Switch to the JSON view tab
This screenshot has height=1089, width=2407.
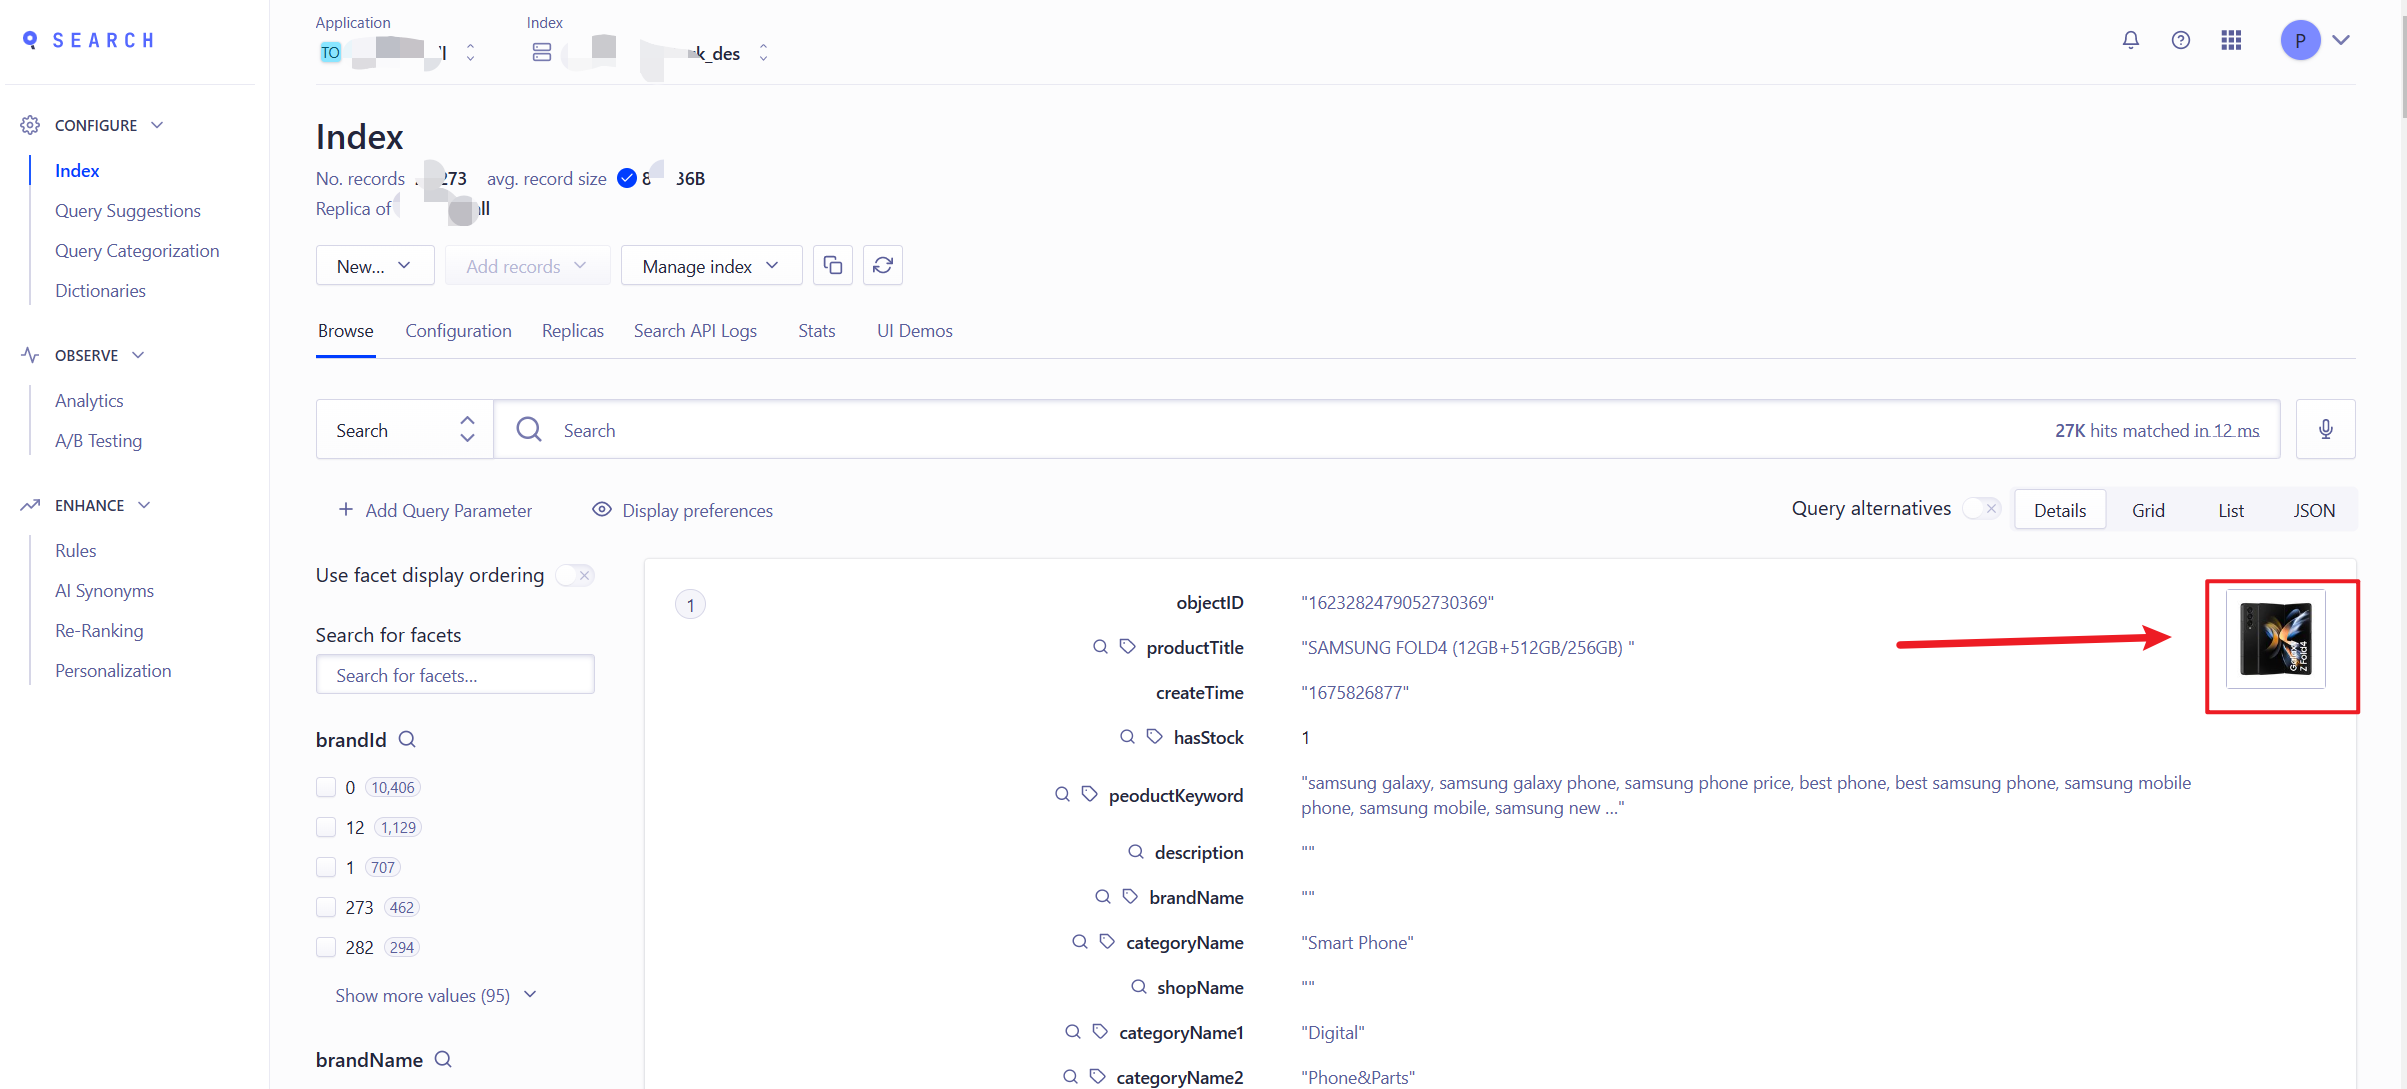tap(2315, 509)
